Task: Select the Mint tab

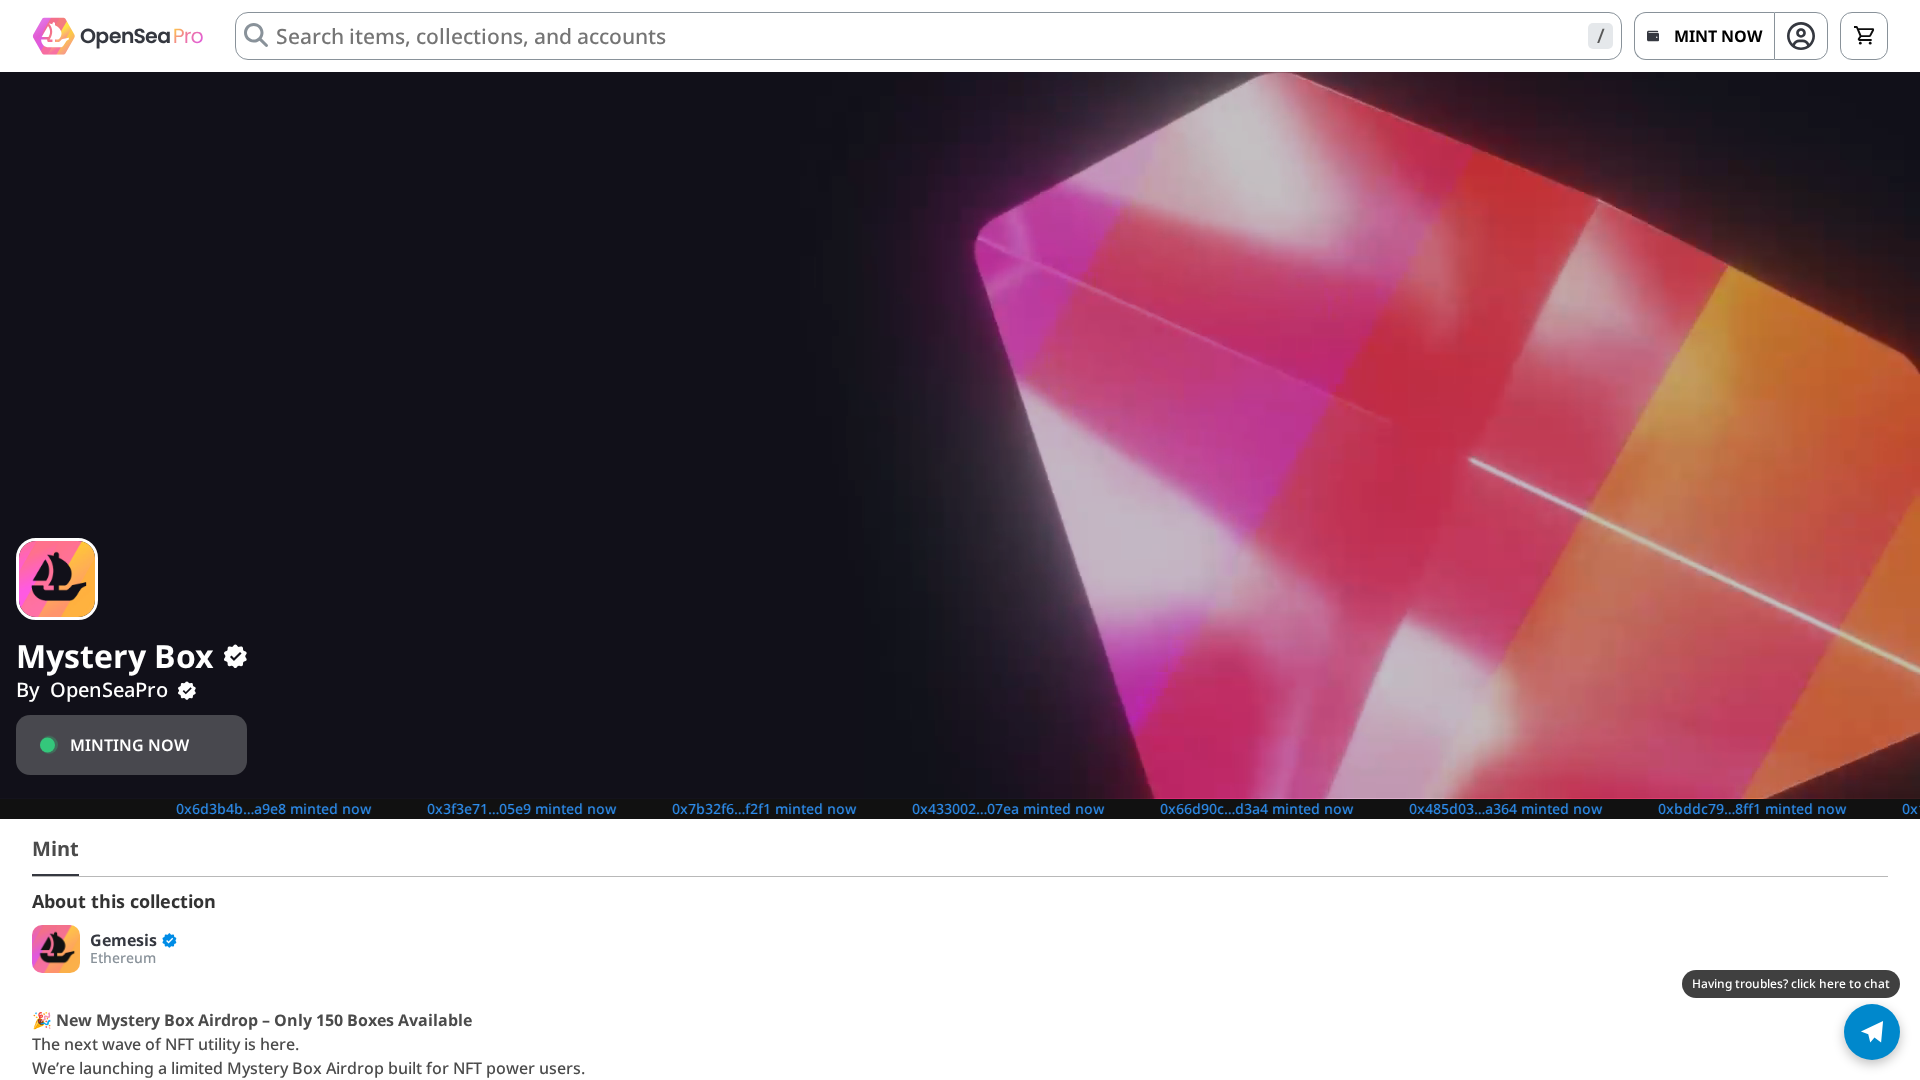Action: [x=55, y=849]
